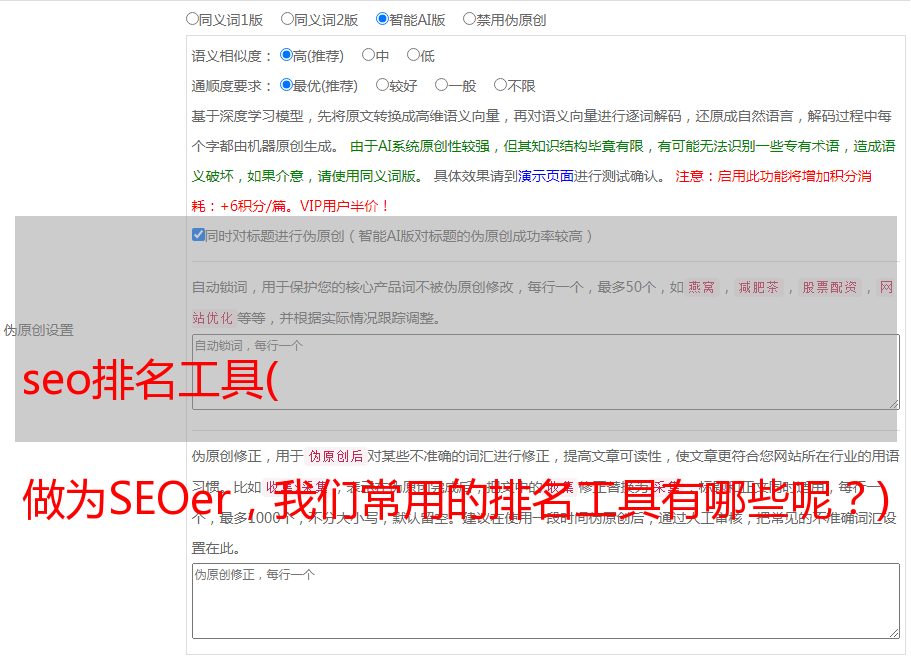Set 通顺度要求 to 一般
This screenshot has width=911, height=658.
click(x=441, y=85)
